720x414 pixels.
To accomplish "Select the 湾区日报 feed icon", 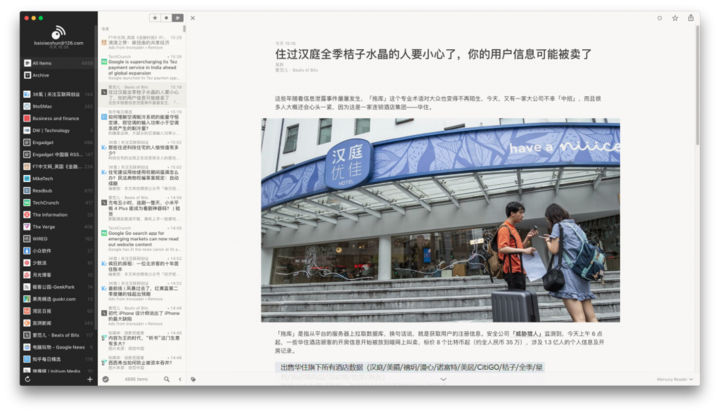I will 27,311.
